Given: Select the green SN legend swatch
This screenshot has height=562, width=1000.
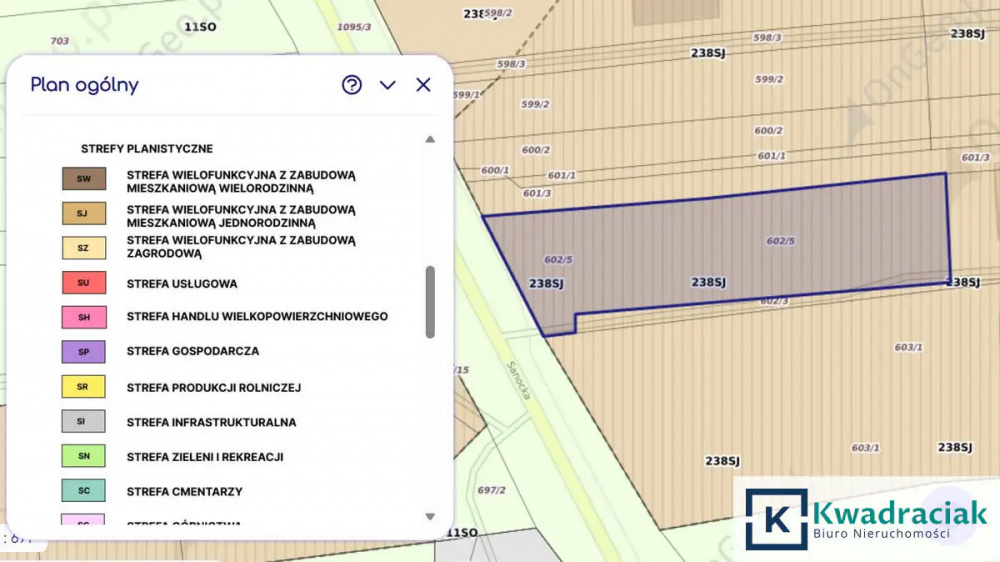Looking at the screenshot, I should pos(84,457).
